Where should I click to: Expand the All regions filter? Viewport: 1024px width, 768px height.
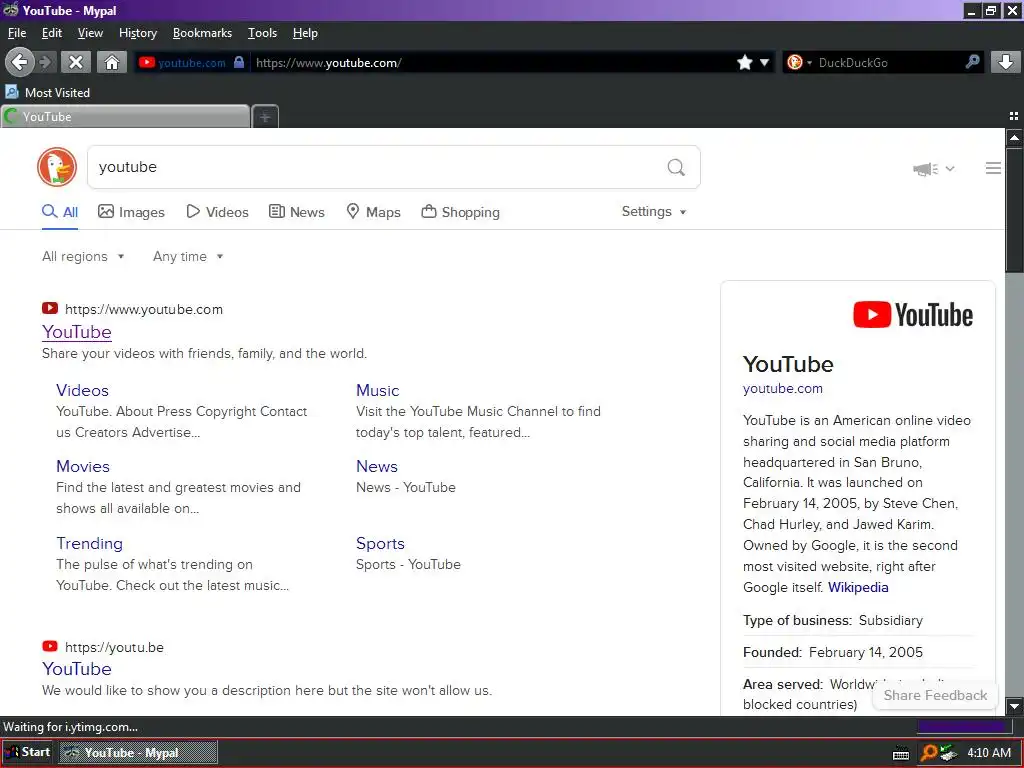pos(83,256)
